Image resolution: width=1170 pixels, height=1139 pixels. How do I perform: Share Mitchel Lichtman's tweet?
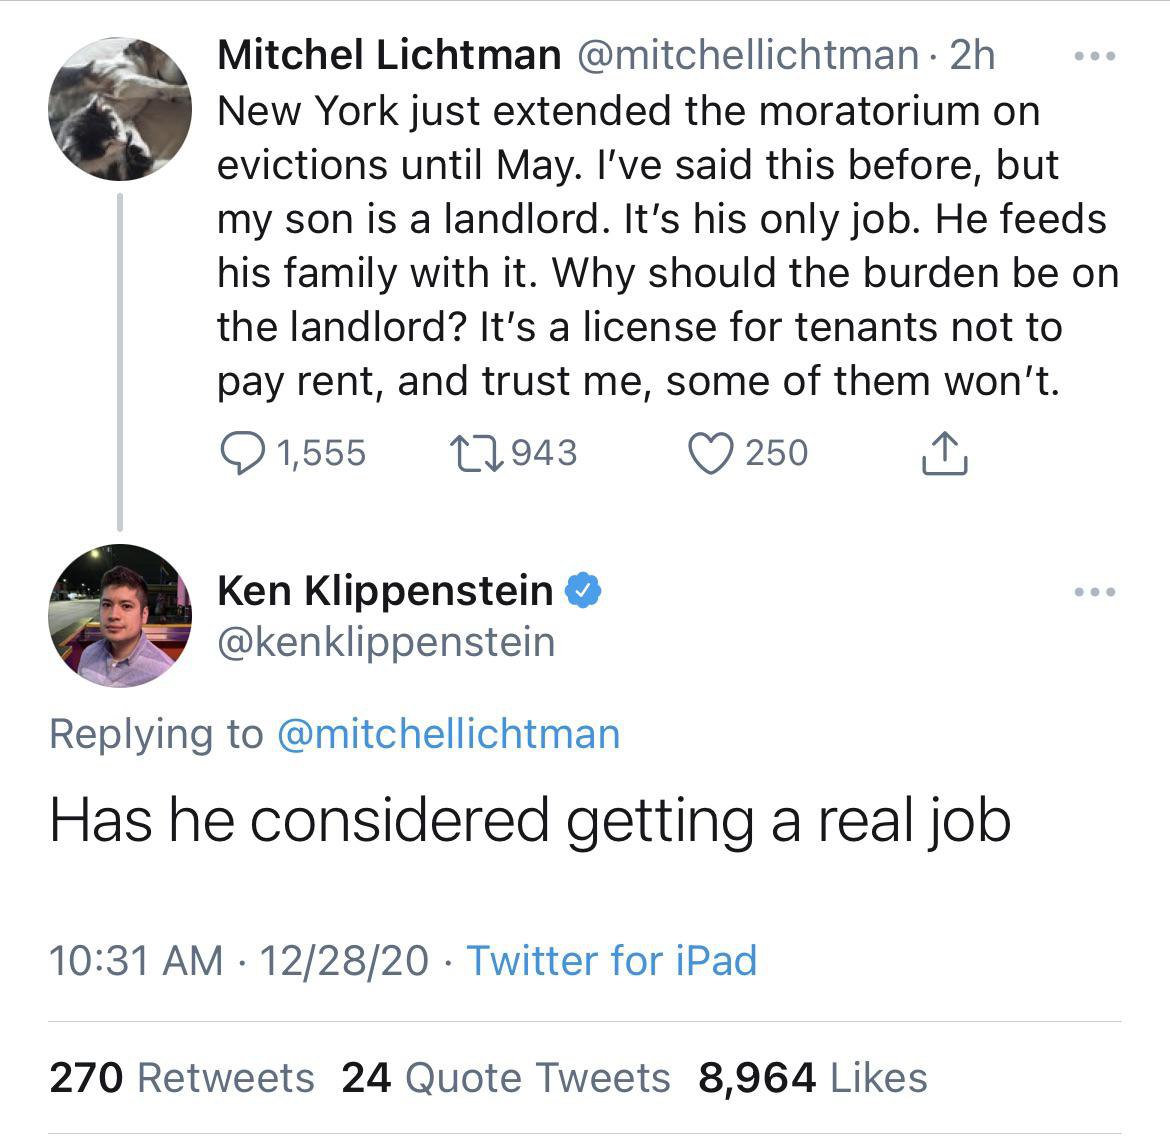click(943, 454)
